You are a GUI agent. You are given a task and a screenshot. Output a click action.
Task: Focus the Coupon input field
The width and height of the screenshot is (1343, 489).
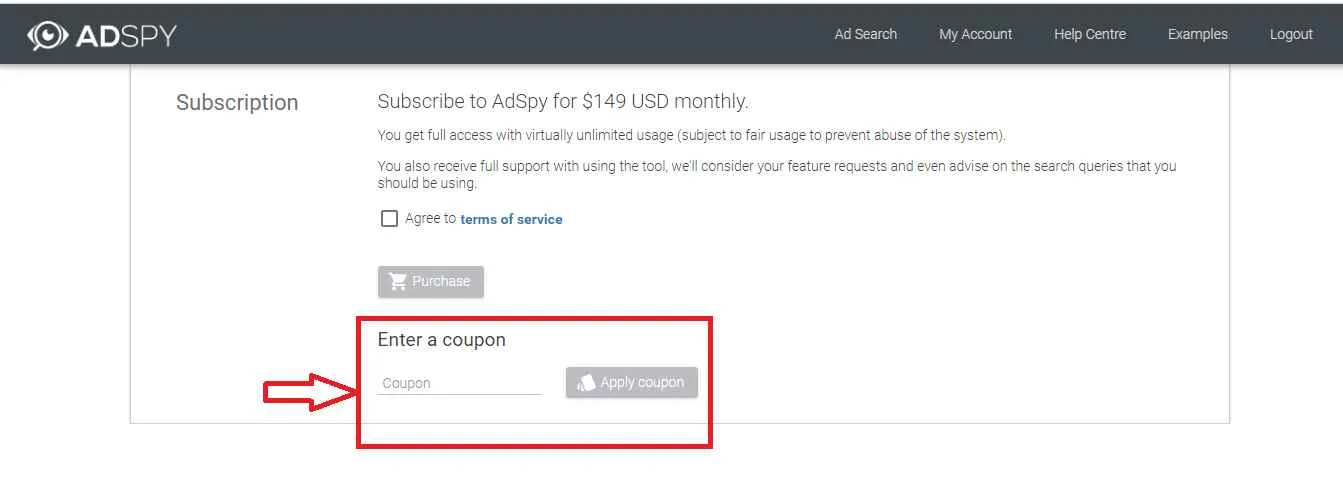coord(459,383)
